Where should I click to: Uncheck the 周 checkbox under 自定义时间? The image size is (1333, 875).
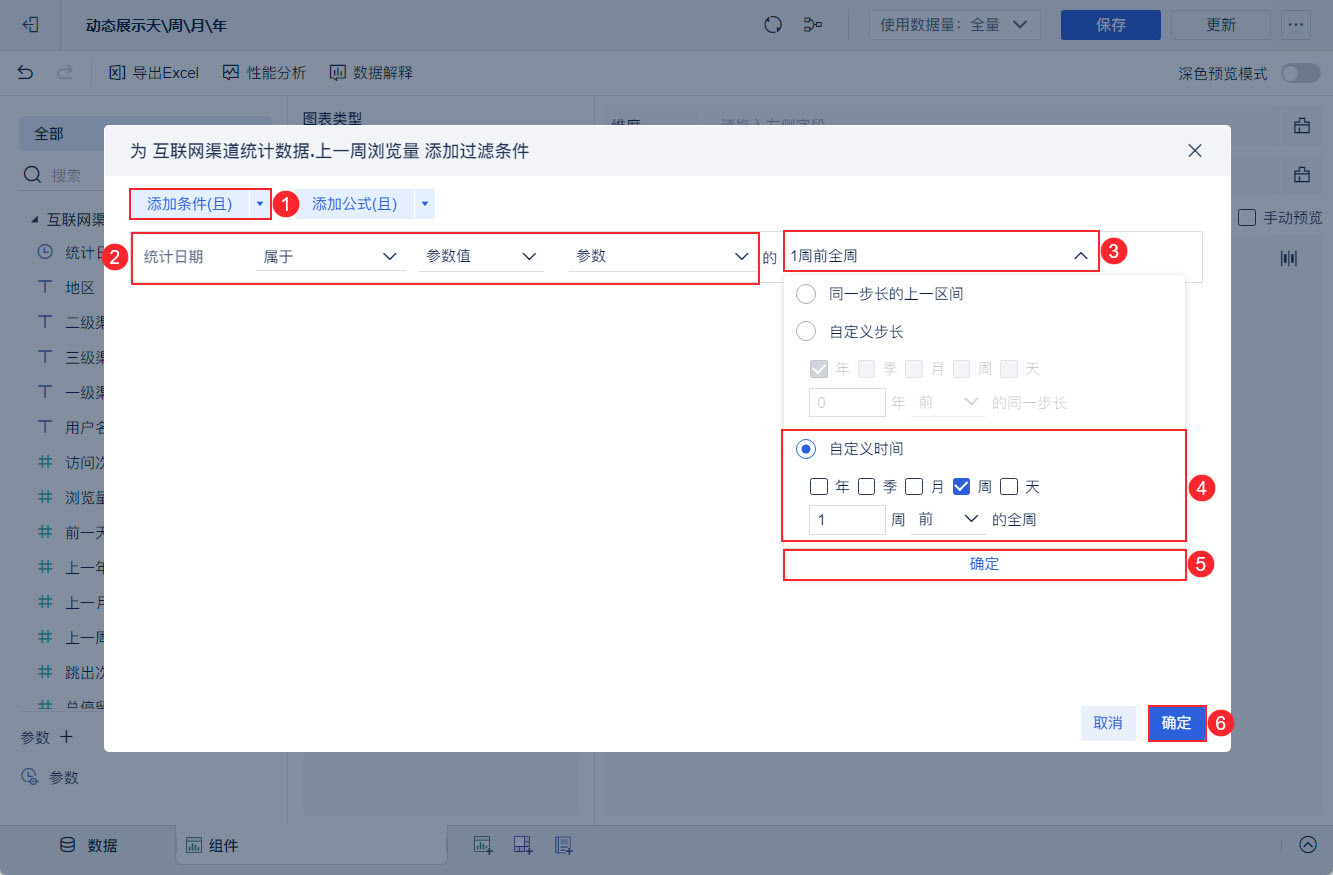[962, 487]
